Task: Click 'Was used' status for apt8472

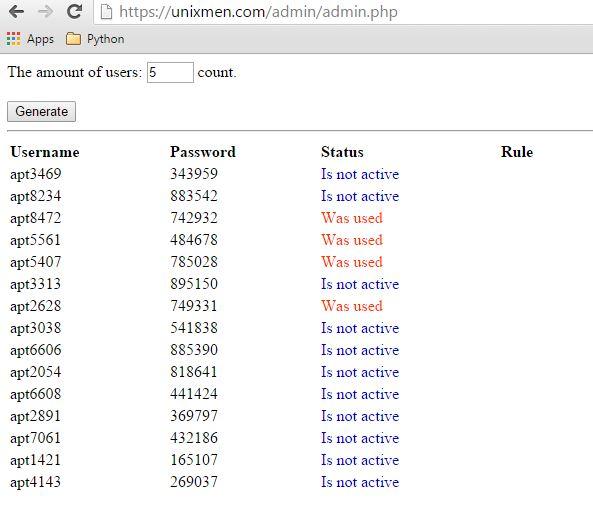Action: [352, 218]
